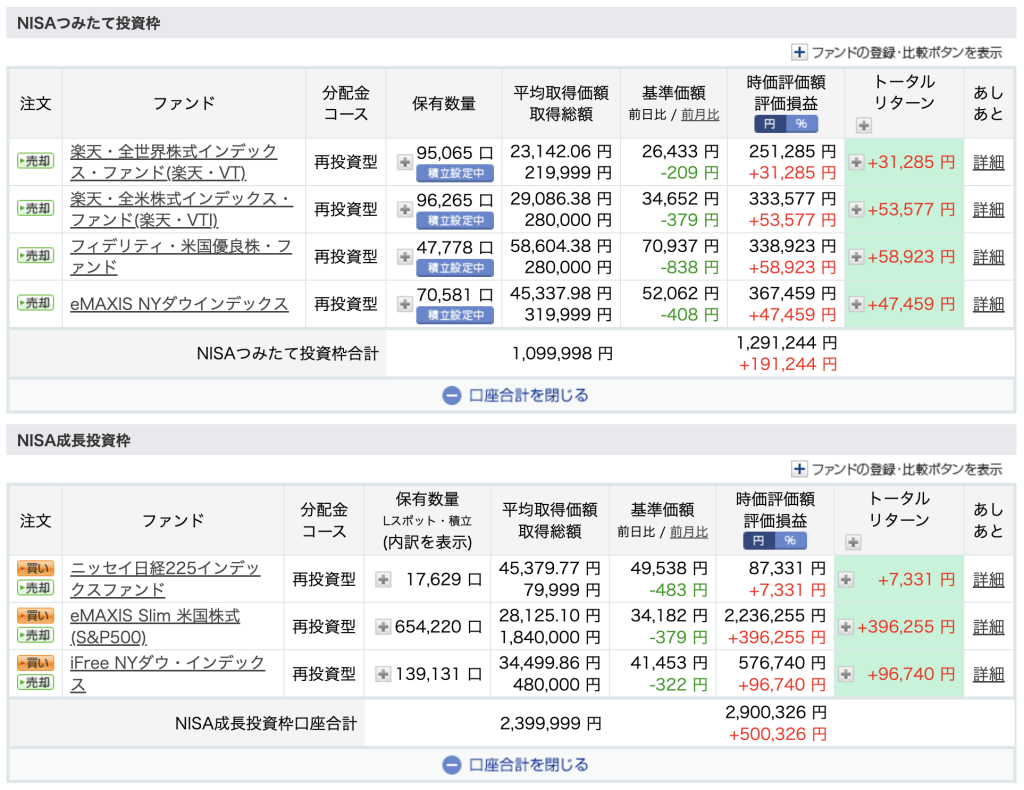Expand quantity breakdown for eMAXIS Slim 米国株式
This screenshot has height=790, width=1024.
point(383,627)
